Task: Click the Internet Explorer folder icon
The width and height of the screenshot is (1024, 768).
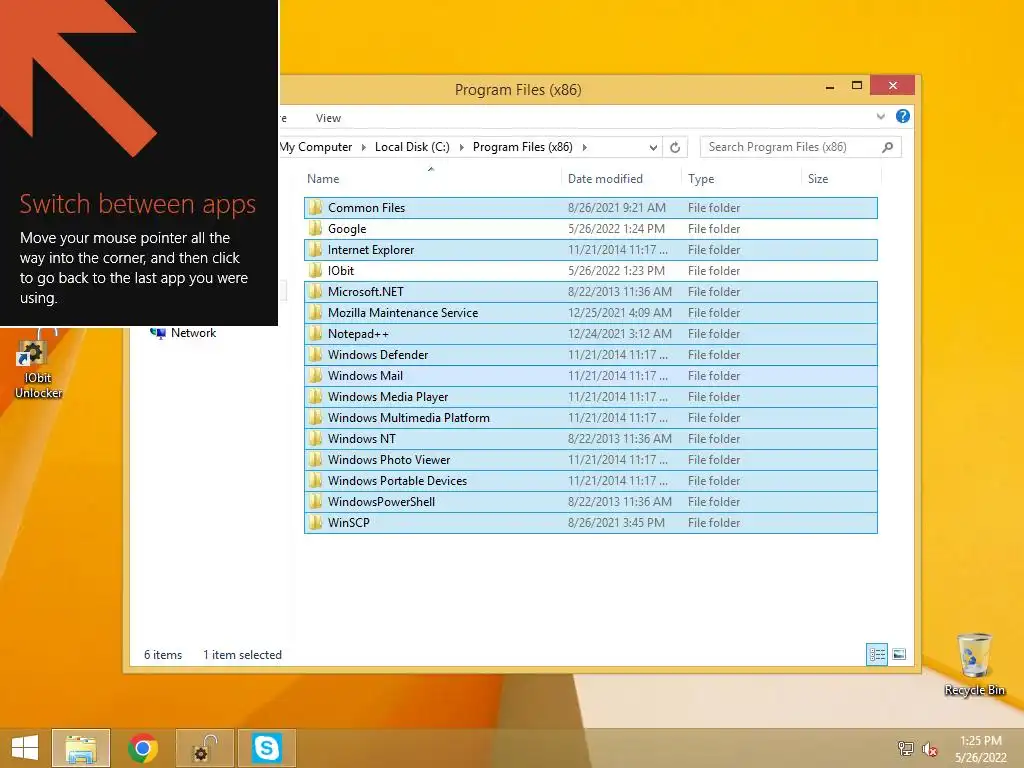Action: point(315,249)
